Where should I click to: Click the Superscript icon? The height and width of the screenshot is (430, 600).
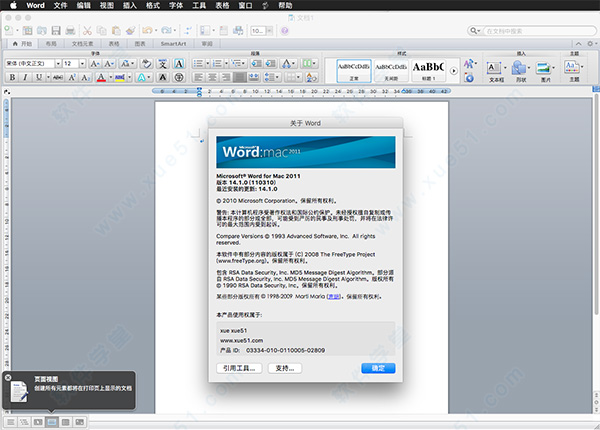click(x=72, y=77)
